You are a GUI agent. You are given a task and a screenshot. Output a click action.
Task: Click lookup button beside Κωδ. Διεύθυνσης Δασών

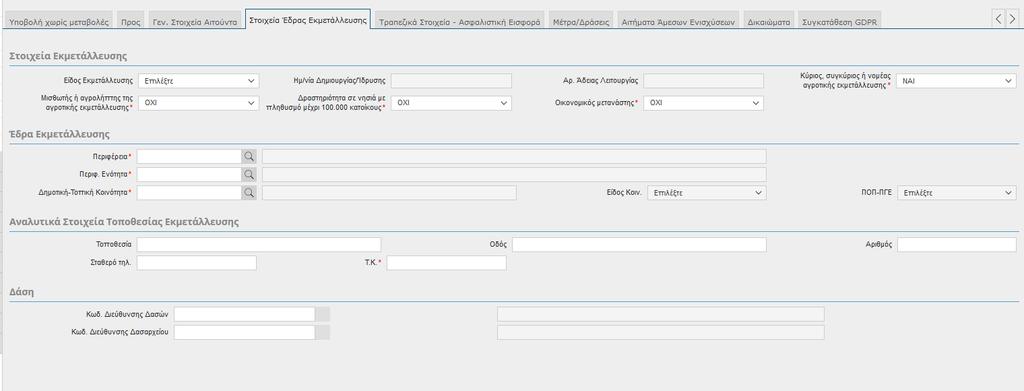click(x=323, y=315)
